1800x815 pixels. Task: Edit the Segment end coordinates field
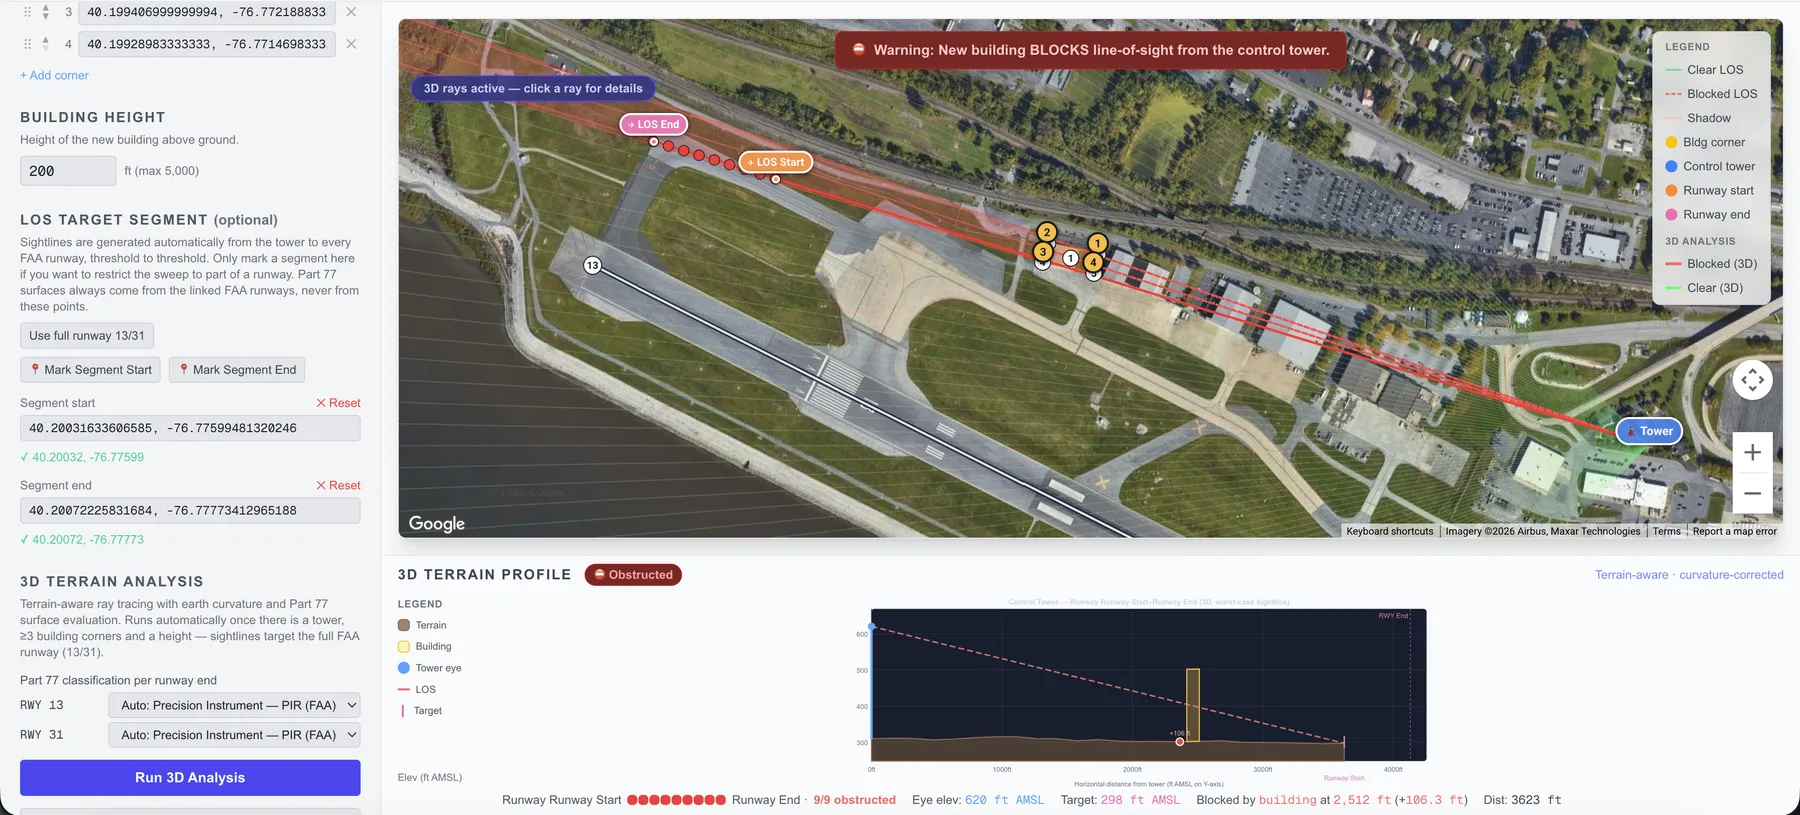[190, 510]
